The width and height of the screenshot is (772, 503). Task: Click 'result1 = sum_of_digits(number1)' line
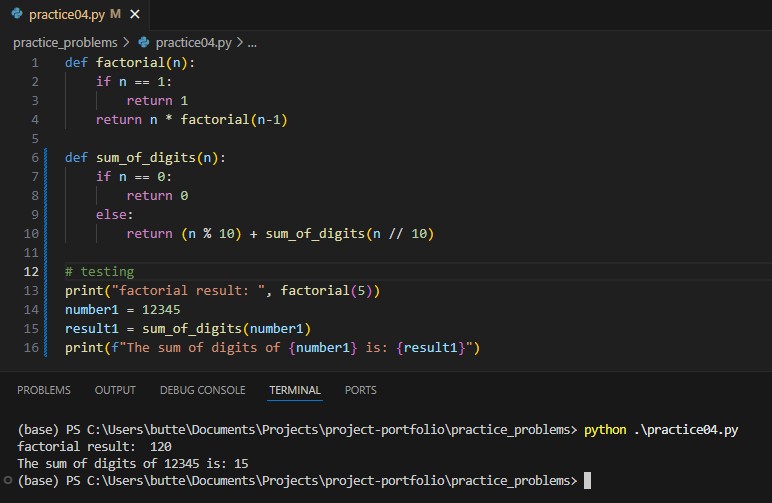coord(188,329)
